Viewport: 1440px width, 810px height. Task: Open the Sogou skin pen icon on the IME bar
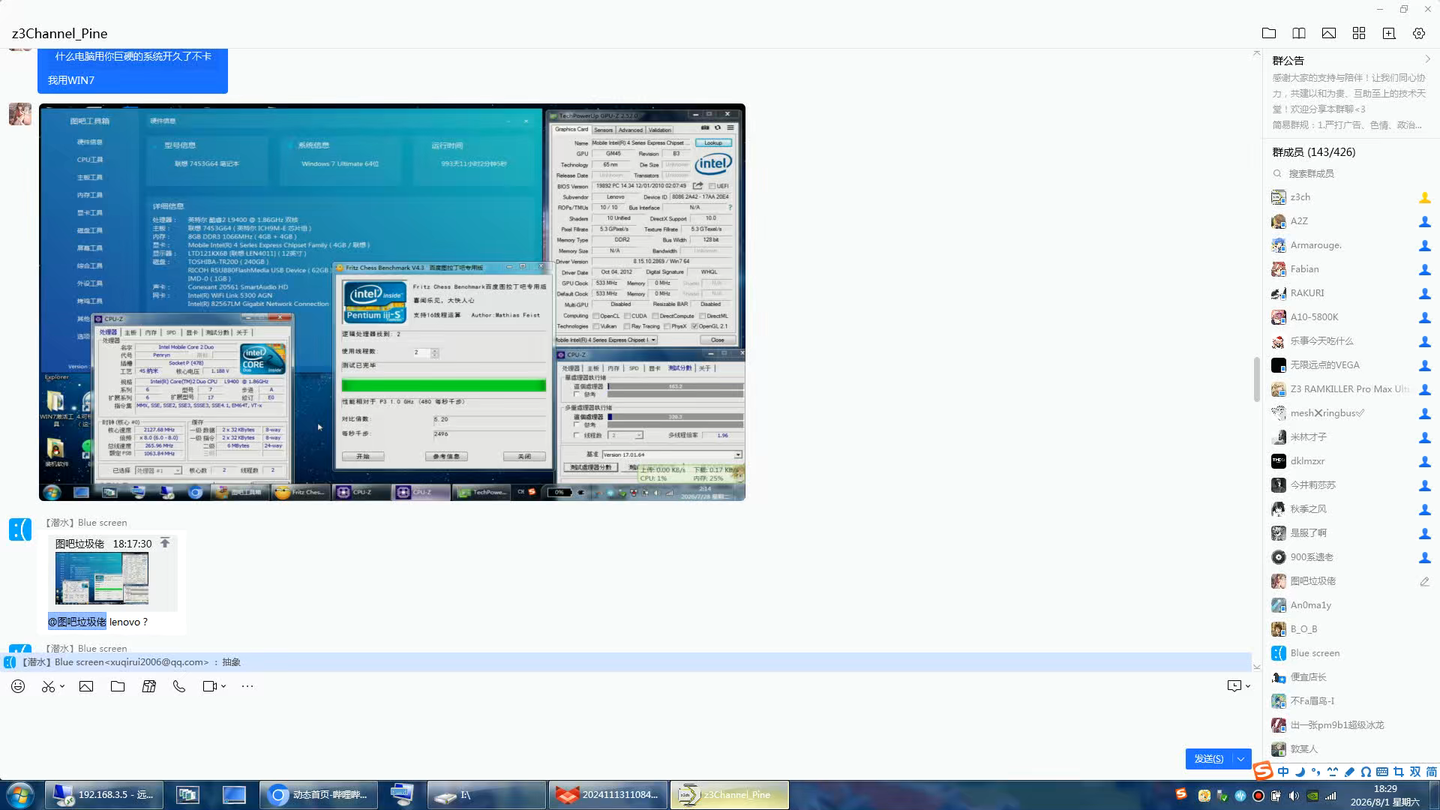click(1350, 772)
